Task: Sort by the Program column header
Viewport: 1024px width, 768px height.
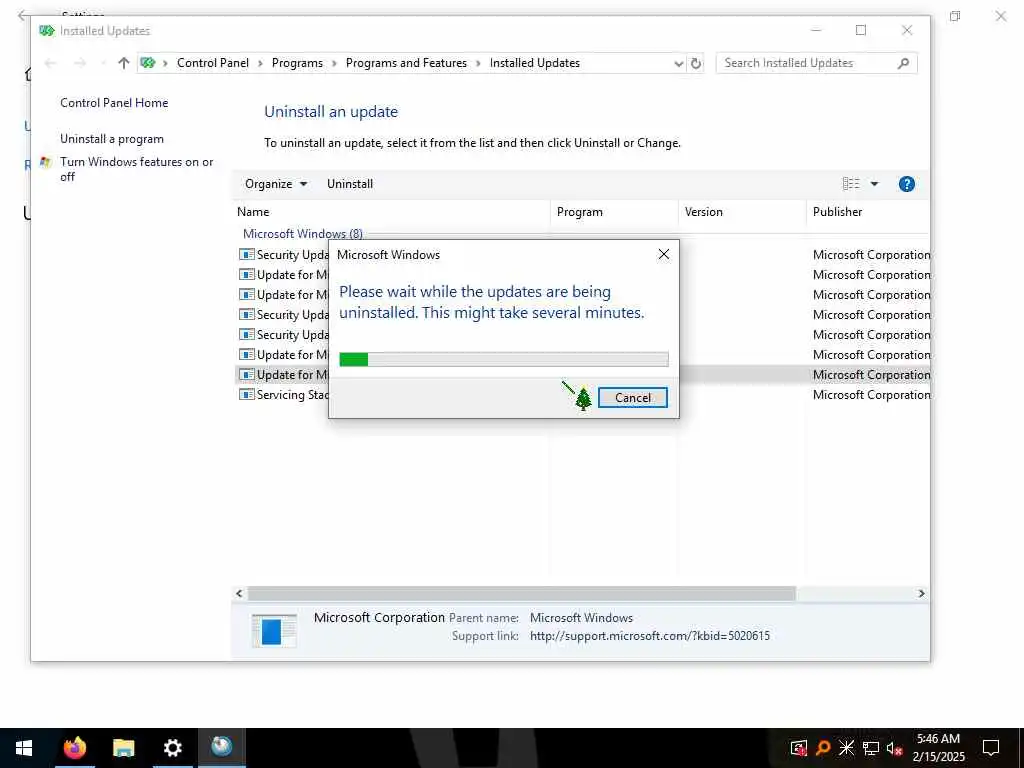Action: pos(615,212)
